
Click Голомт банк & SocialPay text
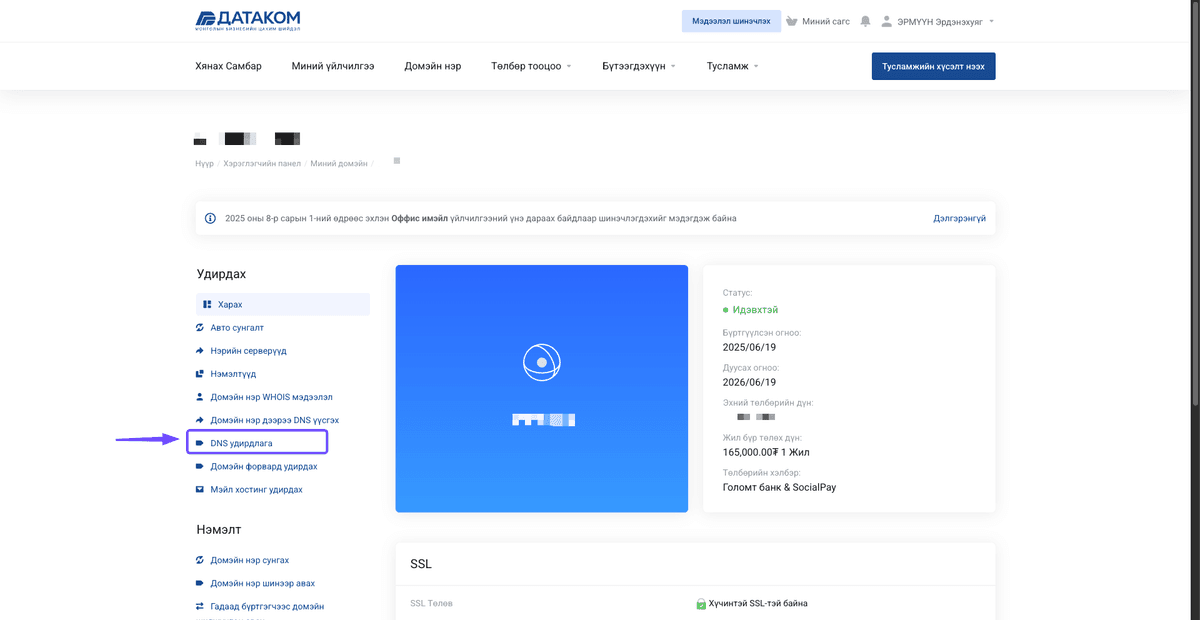(779, 487)
